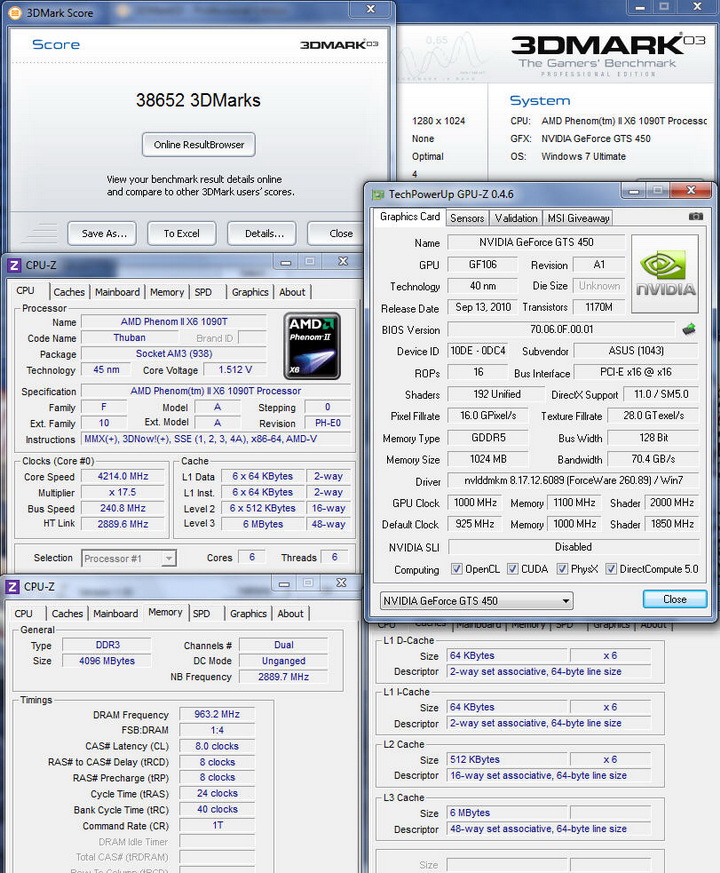720x873 pixels.
Task: Click the GPU Clock value 1000 MHz
Action: [x=475, y=503]
